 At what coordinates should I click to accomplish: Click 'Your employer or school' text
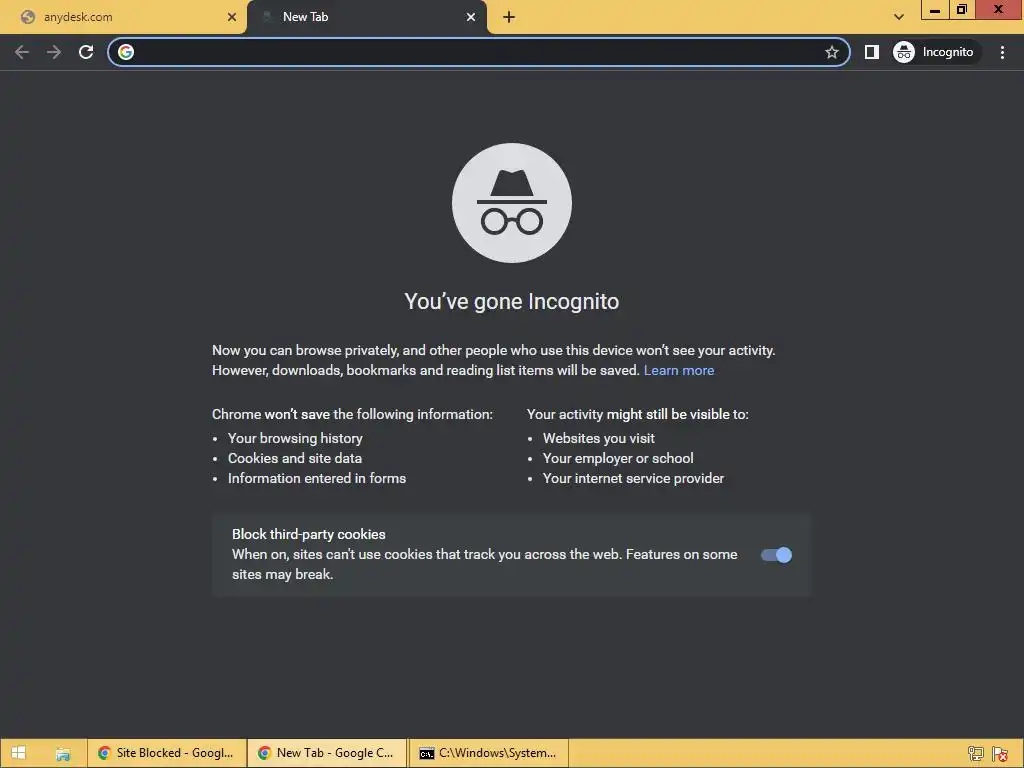pyautogui.click(x=618, y=458)
